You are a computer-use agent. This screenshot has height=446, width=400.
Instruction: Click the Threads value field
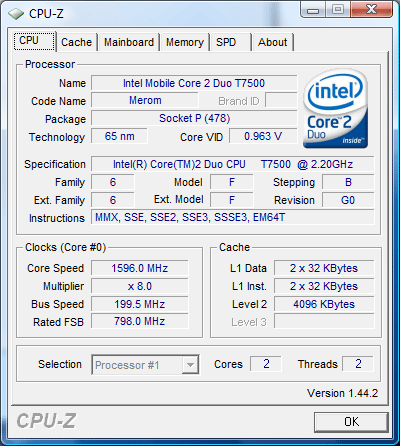click(x=358, y=364)
